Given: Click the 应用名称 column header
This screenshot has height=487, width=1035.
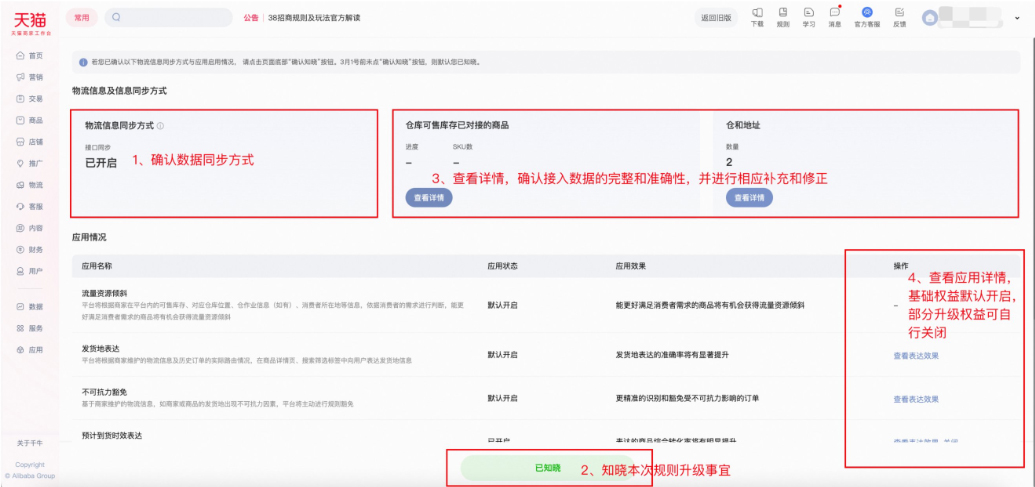Looking at the screenshot, I should tap(96, 266).
